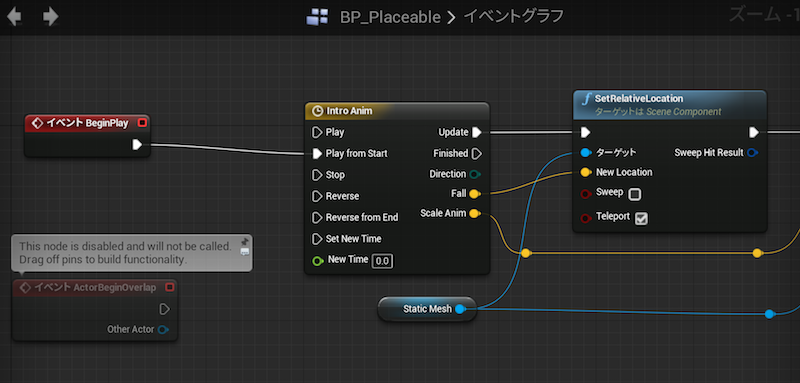Screen dimensions: 800x383
Task: Go forward with the right navigation arrow
Action: (x=51, y=17)
